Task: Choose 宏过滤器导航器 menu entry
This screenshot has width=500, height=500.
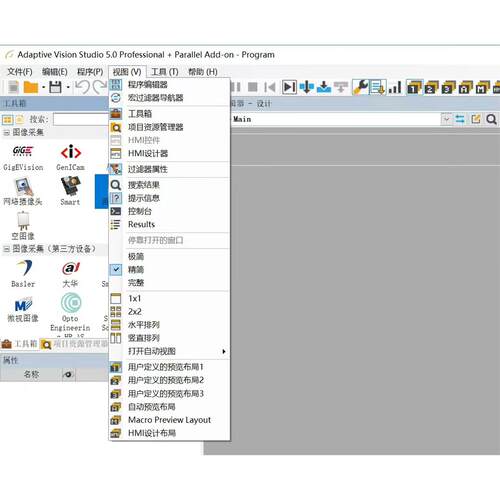Action: coord(169,98)
